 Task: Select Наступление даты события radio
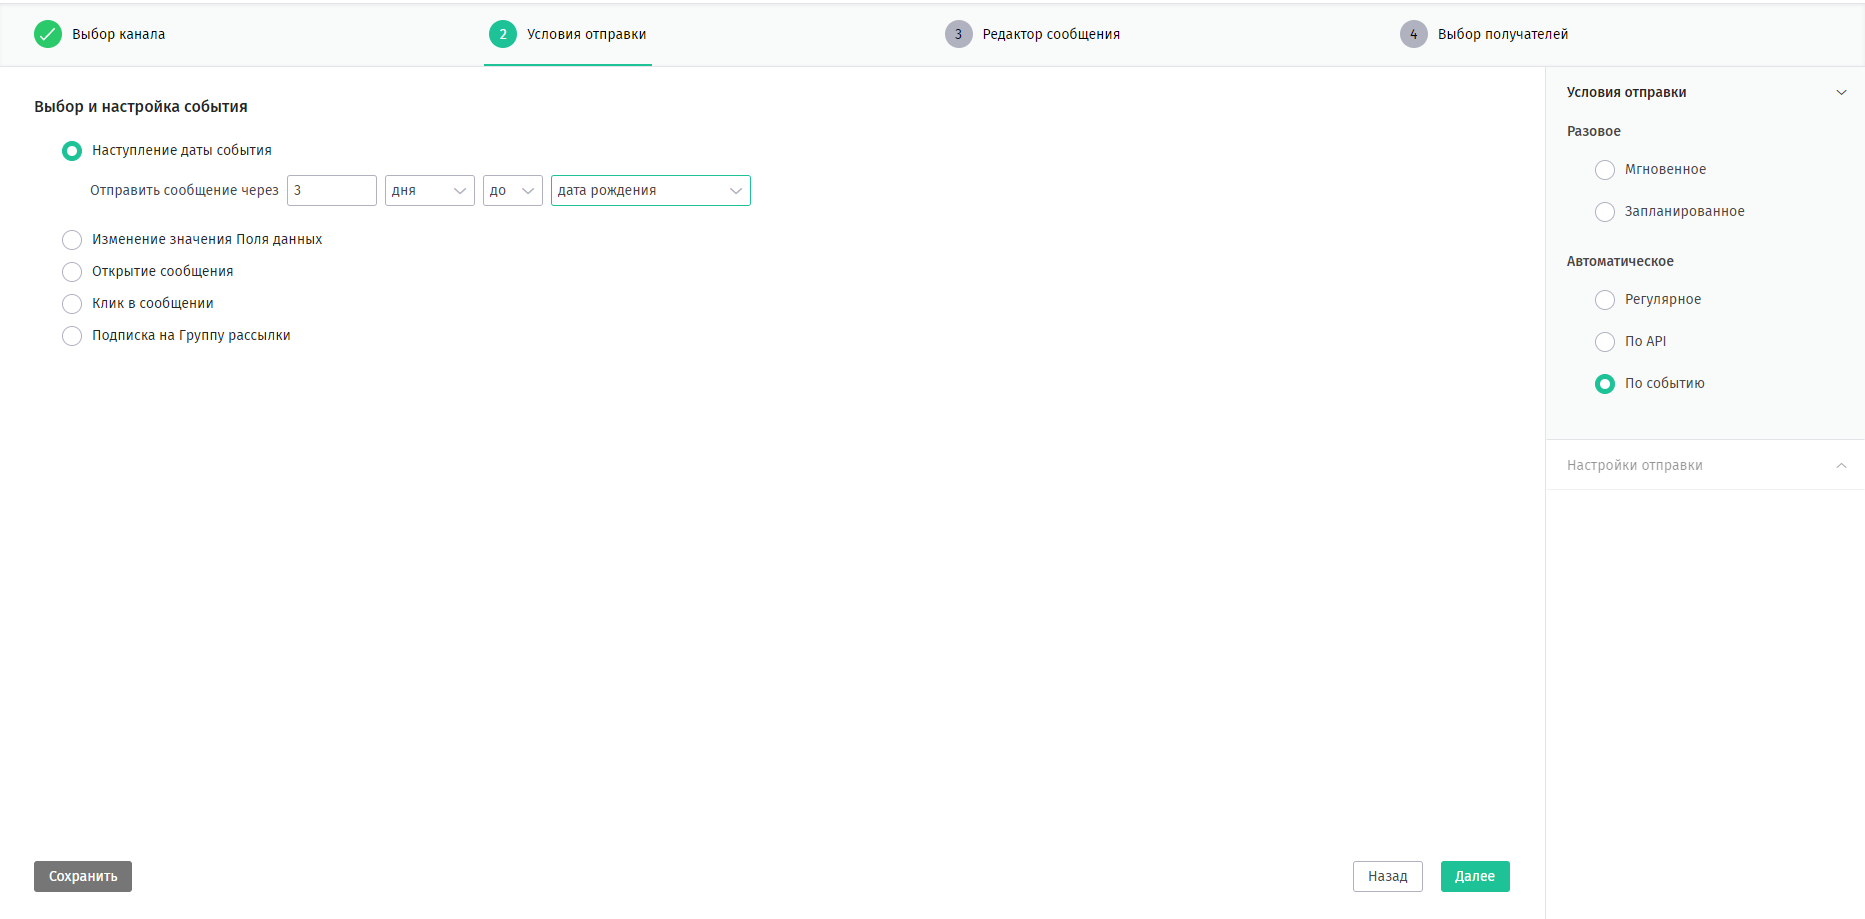click(72, 151)
